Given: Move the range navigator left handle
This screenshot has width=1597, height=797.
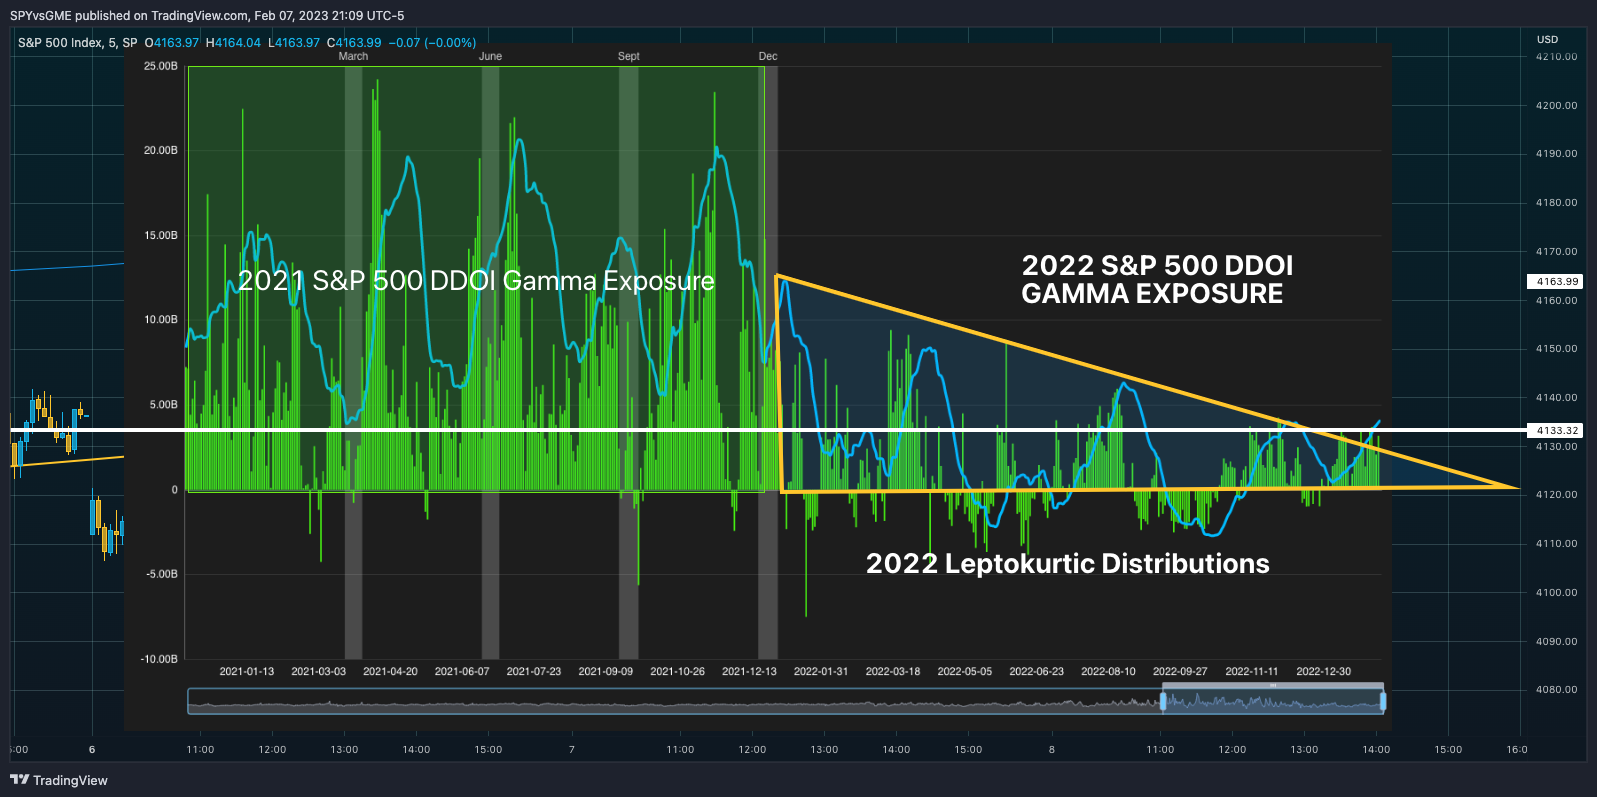Looking at the screenshot, I should 1163,701.
